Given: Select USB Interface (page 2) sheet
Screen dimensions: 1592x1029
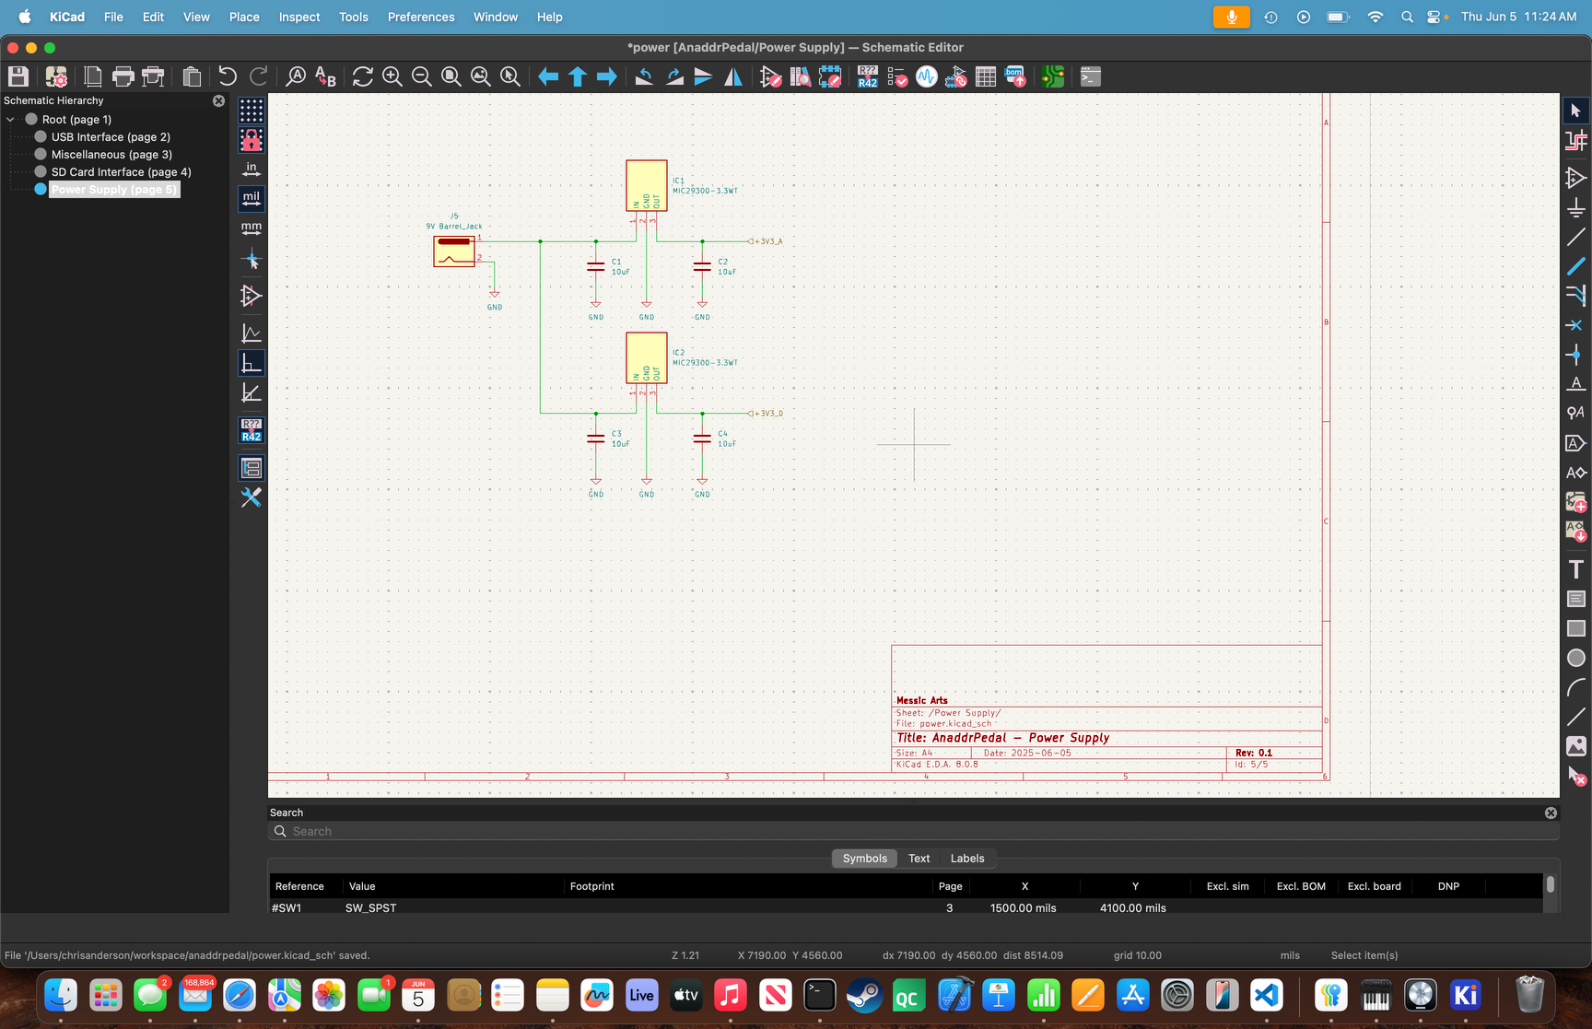Looking at the screenshot, I should 110,137.
